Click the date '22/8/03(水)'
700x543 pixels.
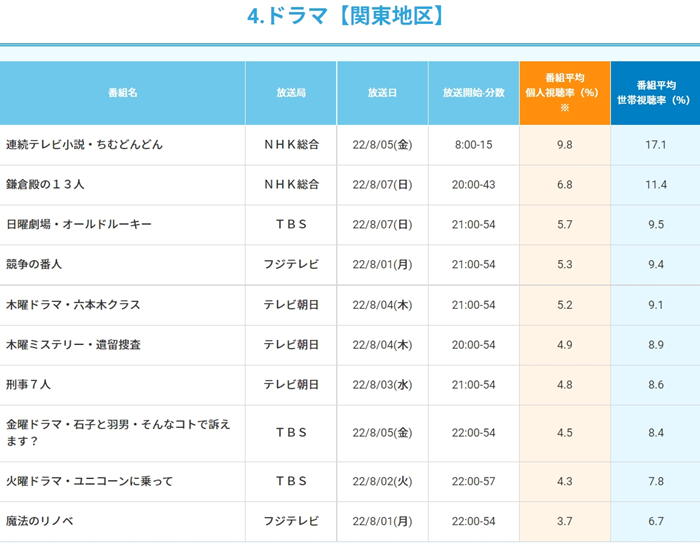382,384
